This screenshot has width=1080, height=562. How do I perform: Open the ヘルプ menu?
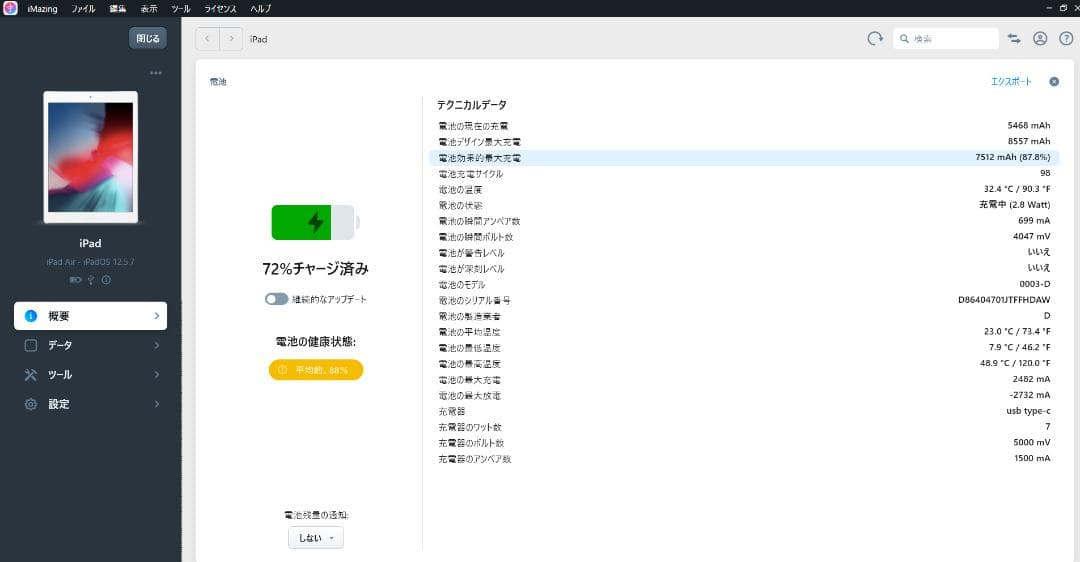pos(260,9)
